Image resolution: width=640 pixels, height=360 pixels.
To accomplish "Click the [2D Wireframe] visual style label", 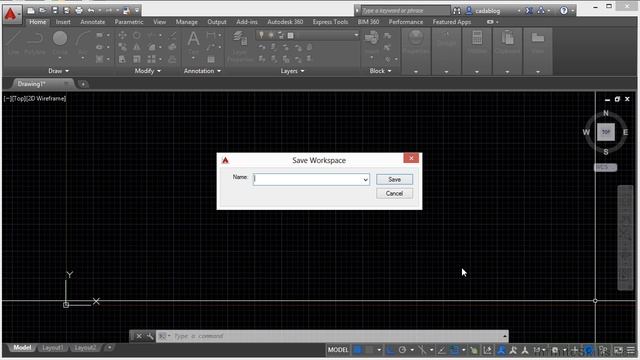I will (46, 98).
